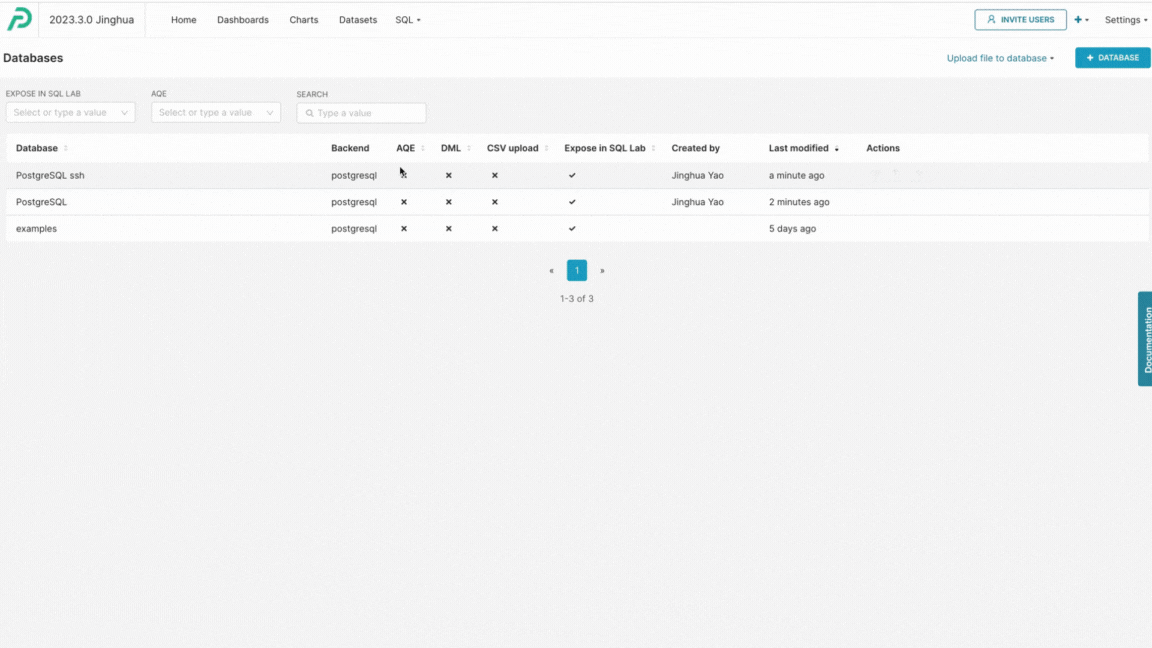Open the plus icon in the navigation bar
Image resolution: width=1152 pixels, height=648 pixels.
[1079, 19]
